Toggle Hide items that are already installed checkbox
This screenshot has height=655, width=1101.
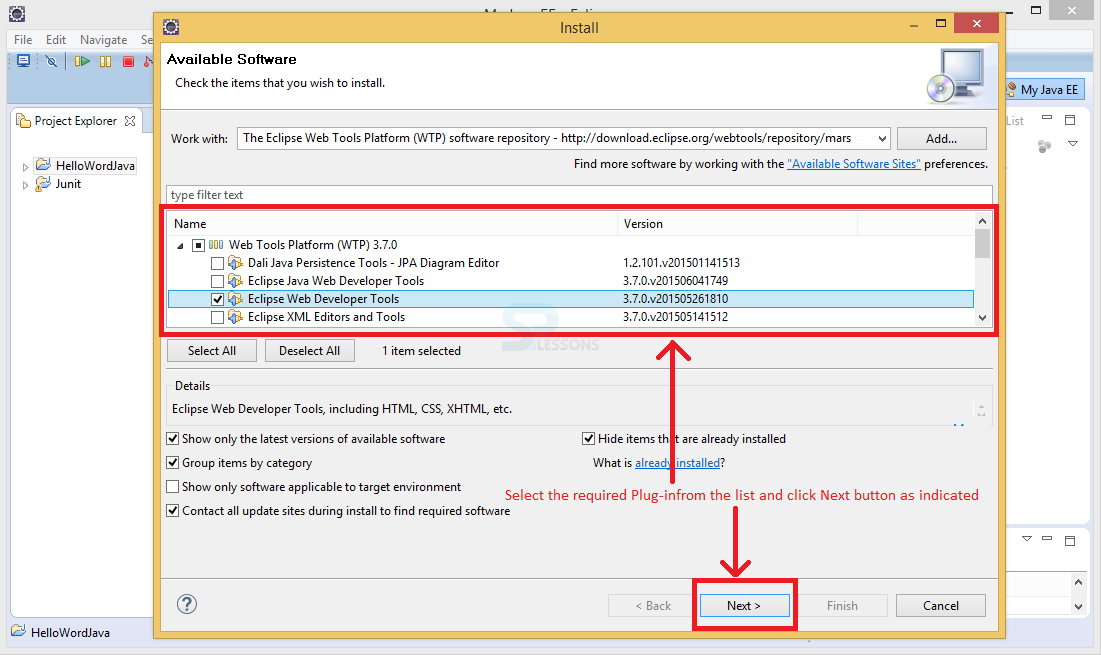point(588,439)
